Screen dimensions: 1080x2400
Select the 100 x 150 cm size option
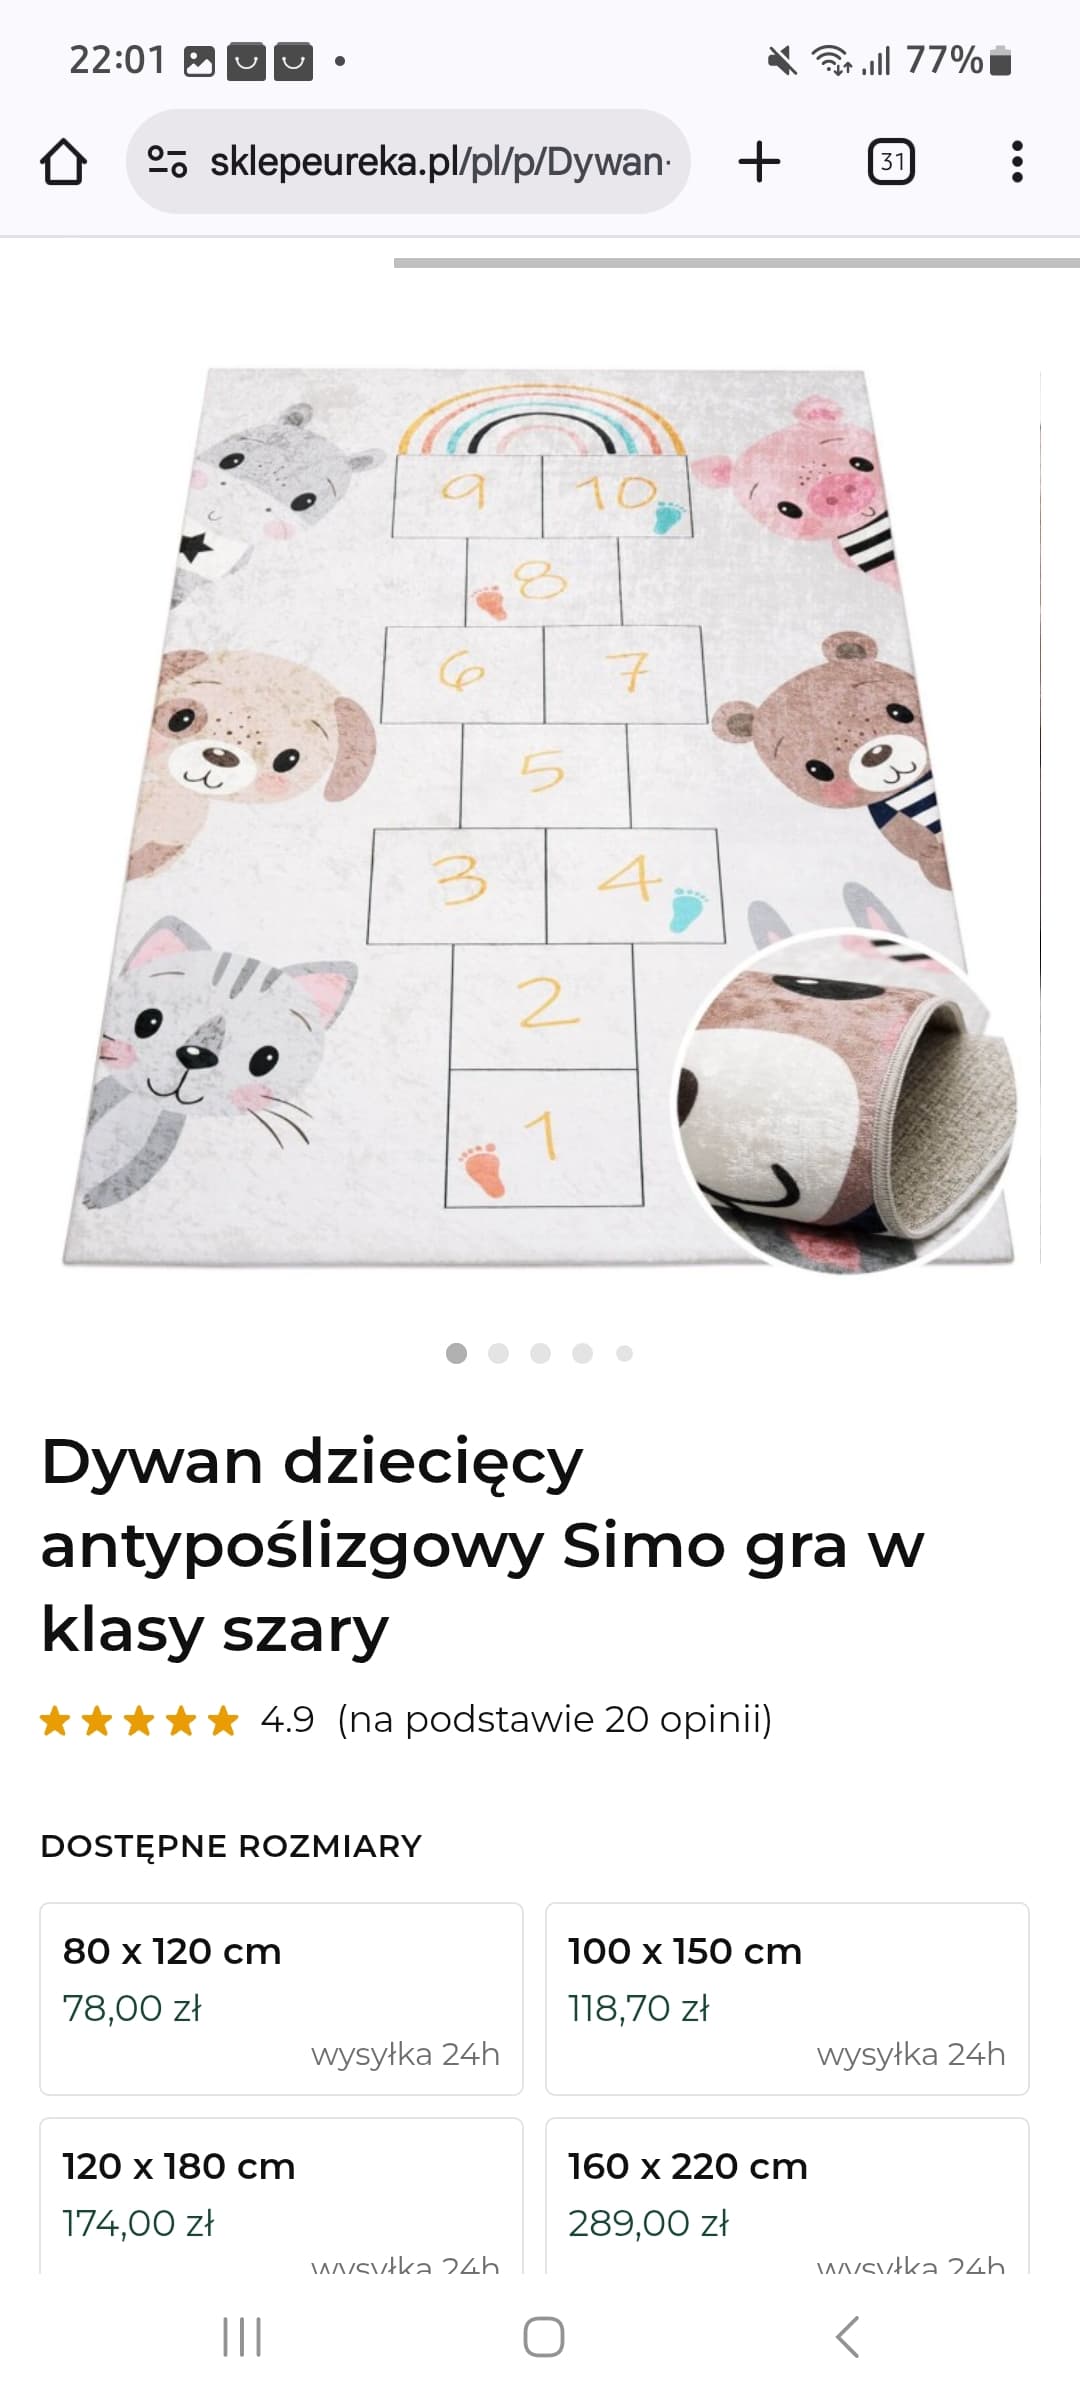pos(787,1999)
